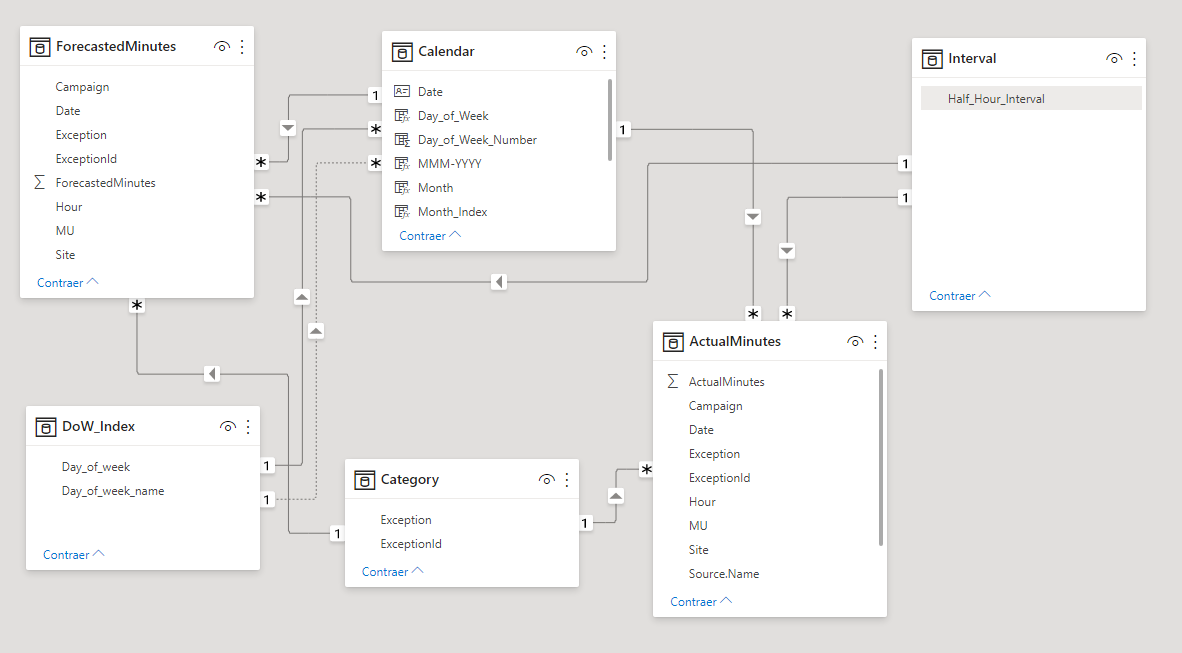
Task: Select filter arrow on Interval-ActualMinutes relationship line
Action: pyautogui.click(x=787, y=251)
